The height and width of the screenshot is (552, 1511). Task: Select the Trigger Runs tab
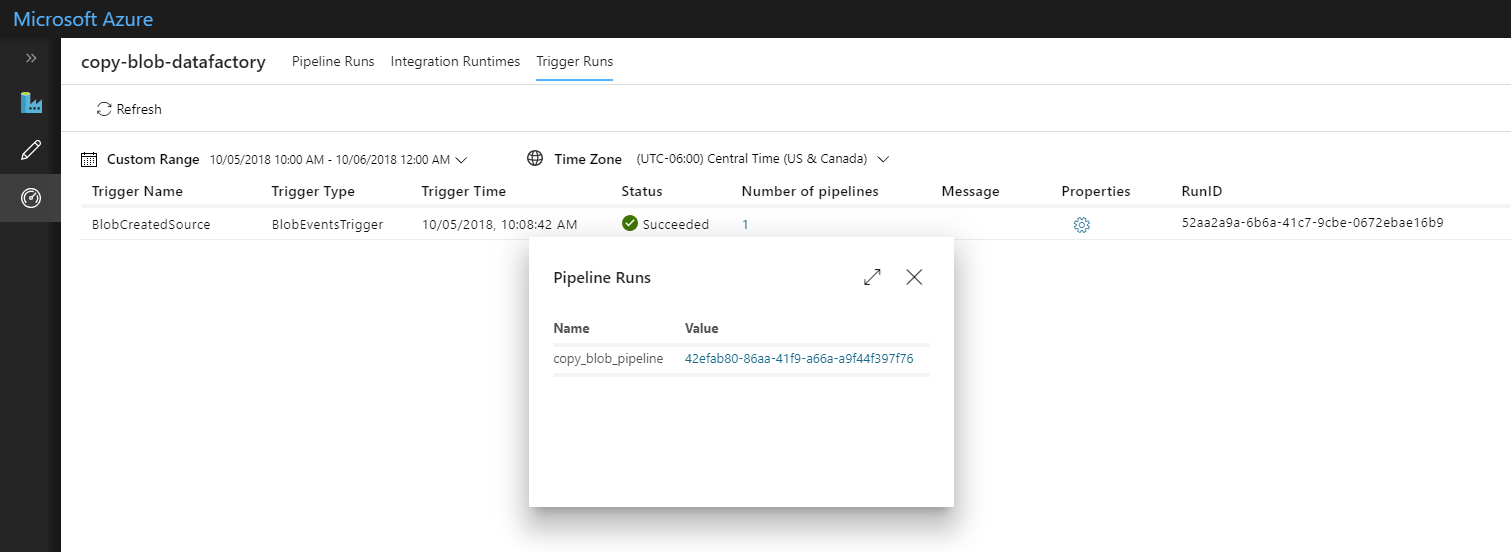point(575,61)
